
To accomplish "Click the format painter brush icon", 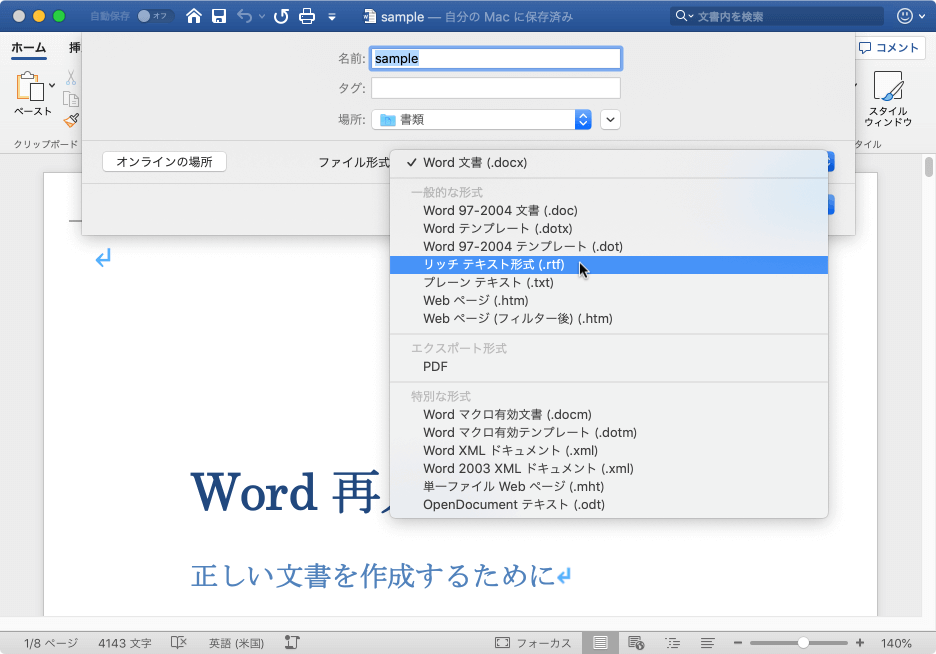I will pos(71,121).
